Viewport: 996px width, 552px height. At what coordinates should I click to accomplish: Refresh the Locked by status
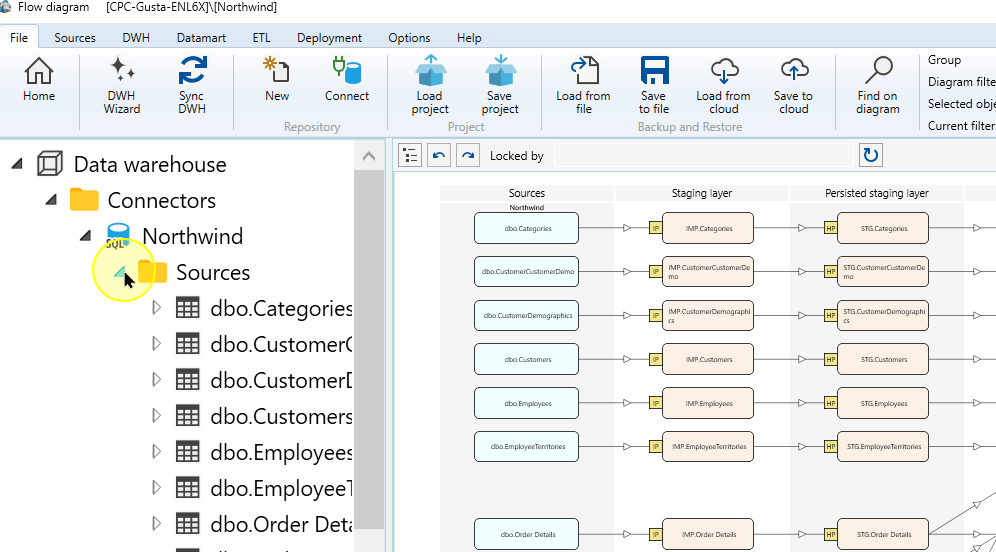871,155
